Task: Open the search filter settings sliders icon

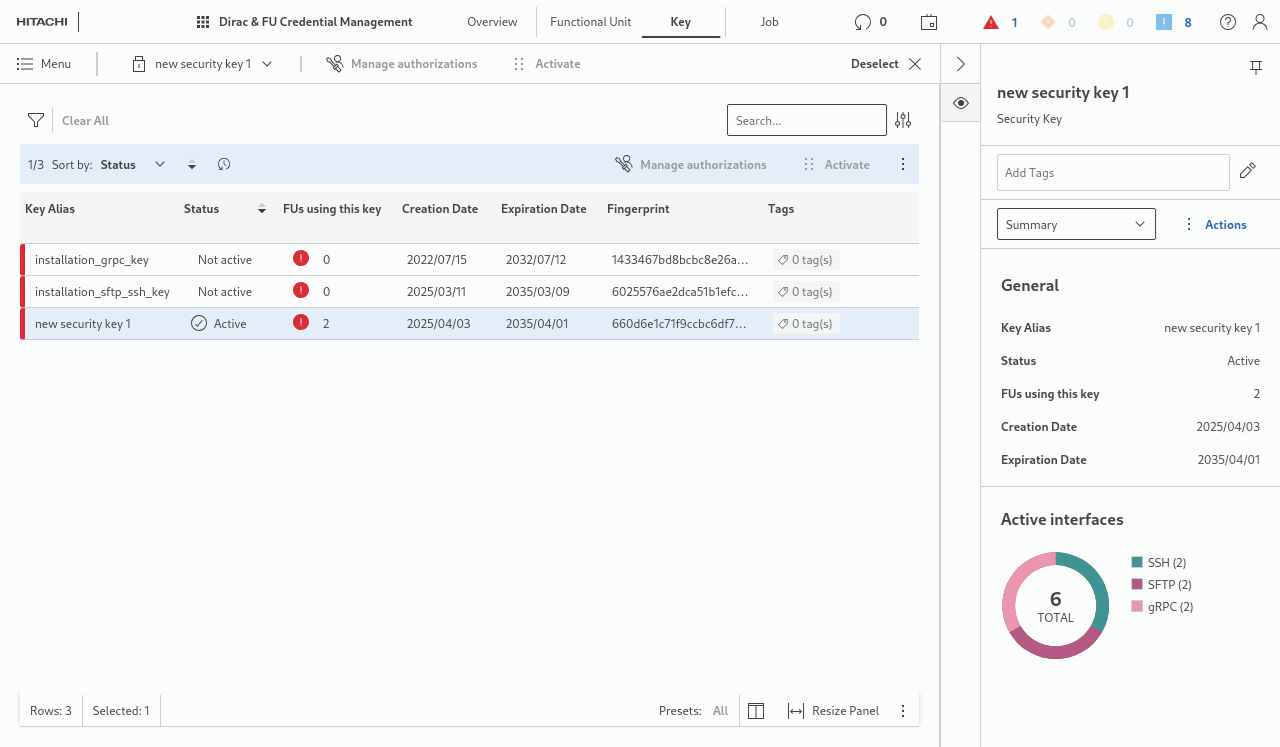Action: click(x=903, y=120)
